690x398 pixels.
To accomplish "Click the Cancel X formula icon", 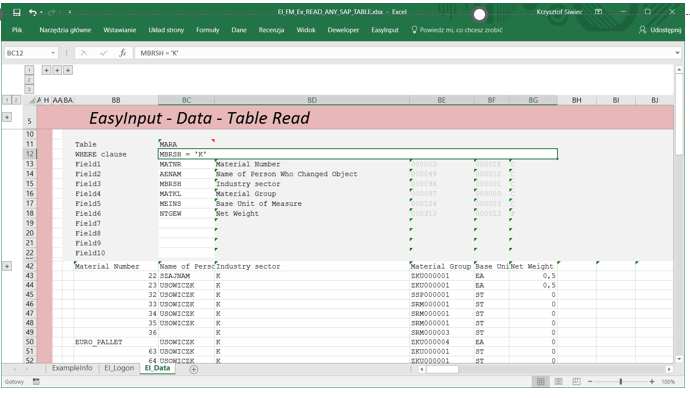I will point(84,53).
